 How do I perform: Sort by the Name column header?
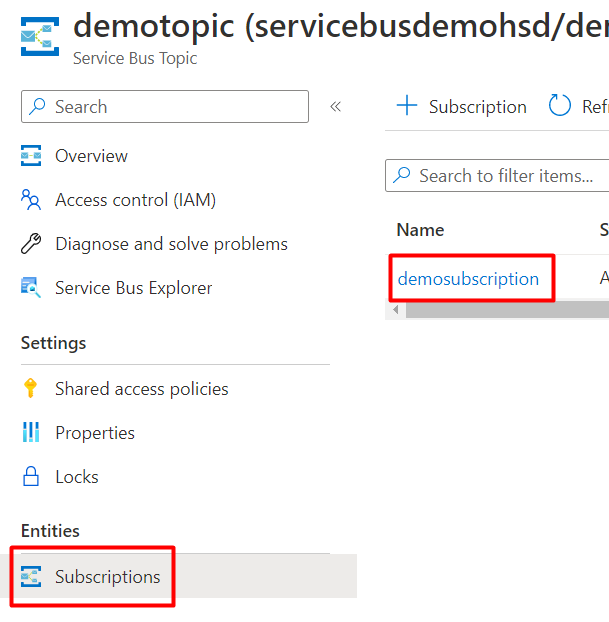tap(420, 230)
